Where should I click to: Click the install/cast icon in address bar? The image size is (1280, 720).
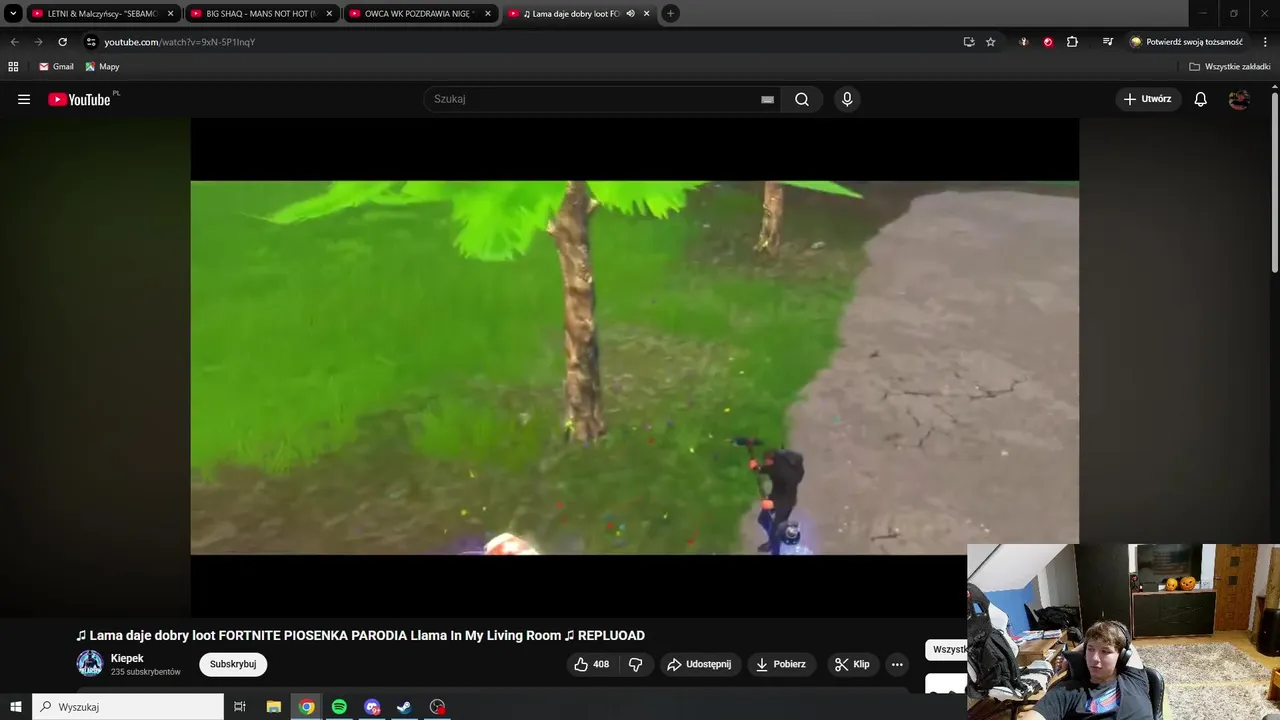click(969, 42)
